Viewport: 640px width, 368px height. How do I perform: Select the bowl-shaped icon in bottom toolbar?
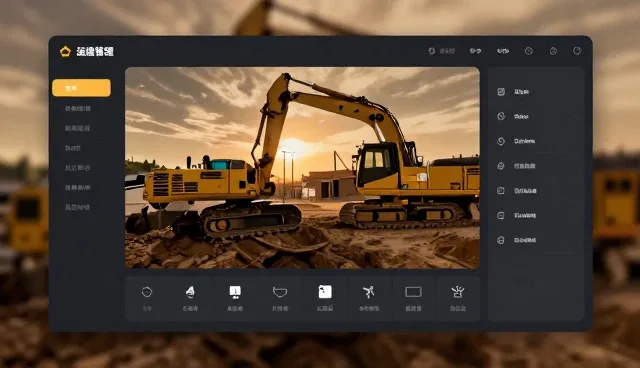280,292
